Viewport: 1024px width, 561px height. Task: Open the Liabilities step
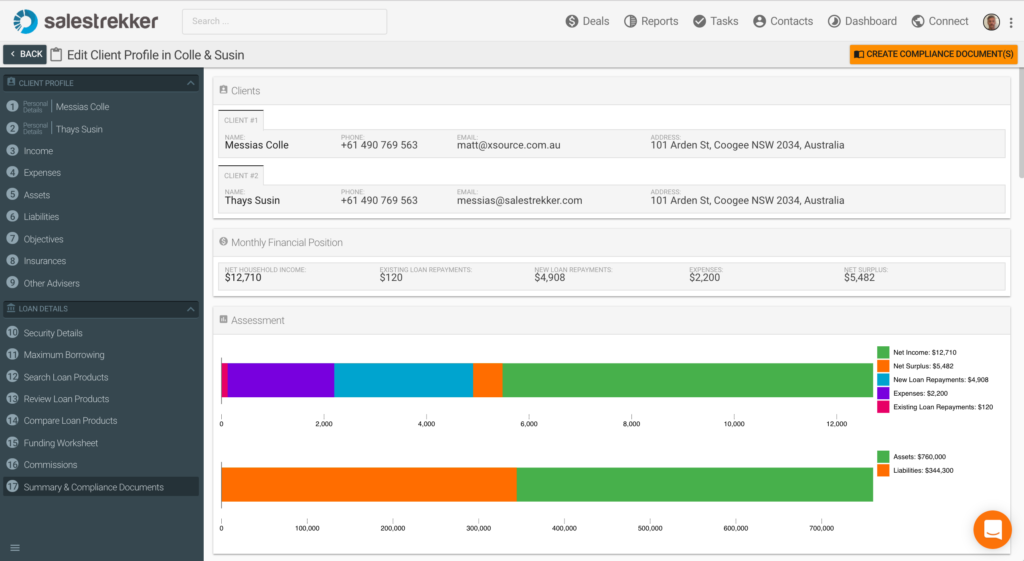(101, 217)
